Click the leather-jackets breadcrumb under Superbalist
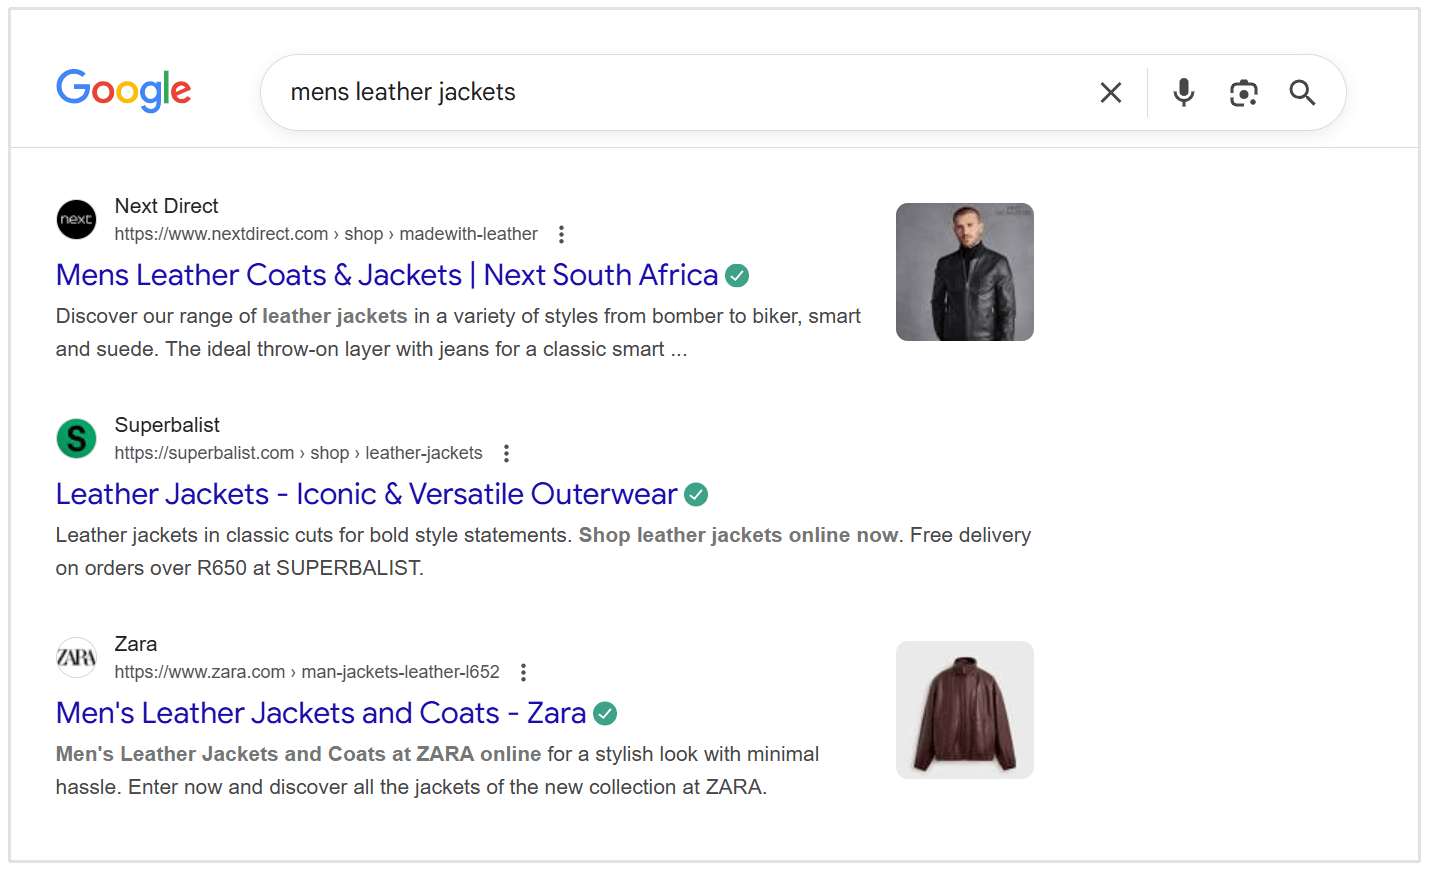Image resolution: width=1430 pixels, height=870 pixels. tap(424, 452)
